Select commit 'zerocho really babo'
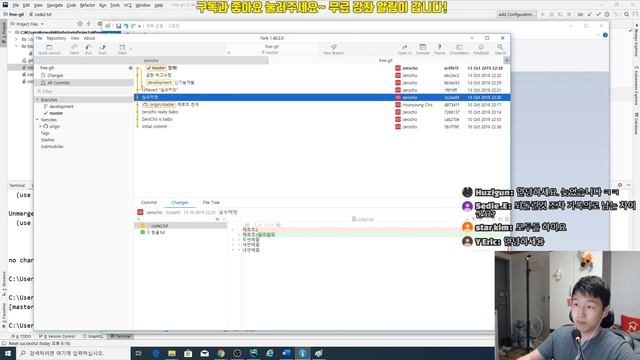 [x=322, y=112]
